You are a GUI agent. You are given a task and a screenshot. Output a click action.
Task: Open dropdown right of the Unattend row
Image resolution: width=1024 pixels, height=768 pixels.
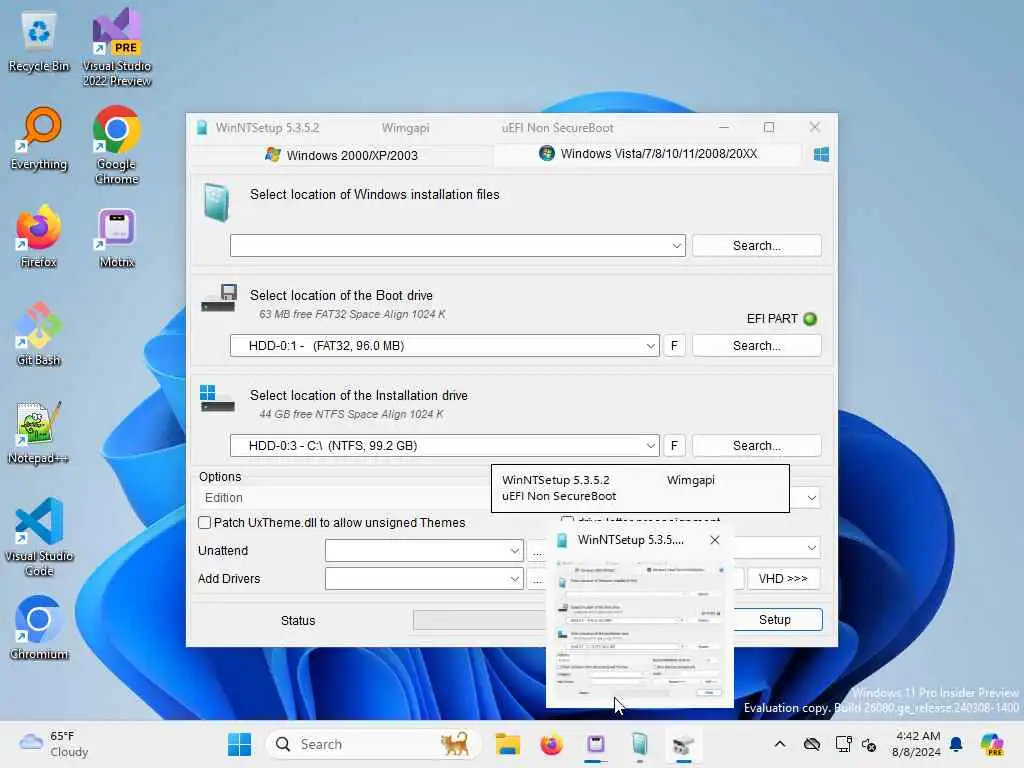(811, 547)
